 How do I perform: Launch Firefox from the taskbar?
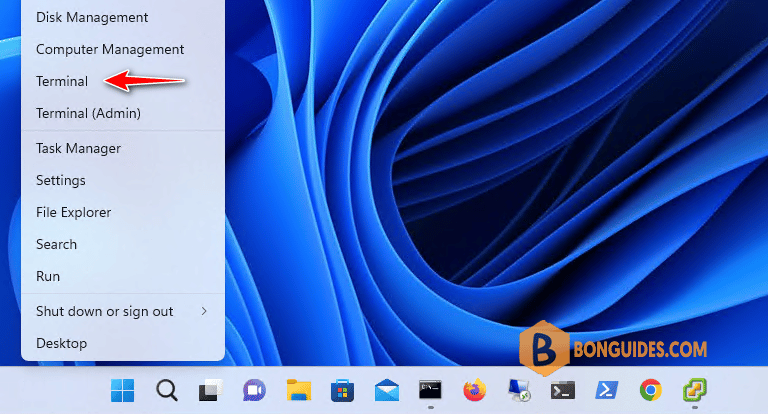click(474, 390)
